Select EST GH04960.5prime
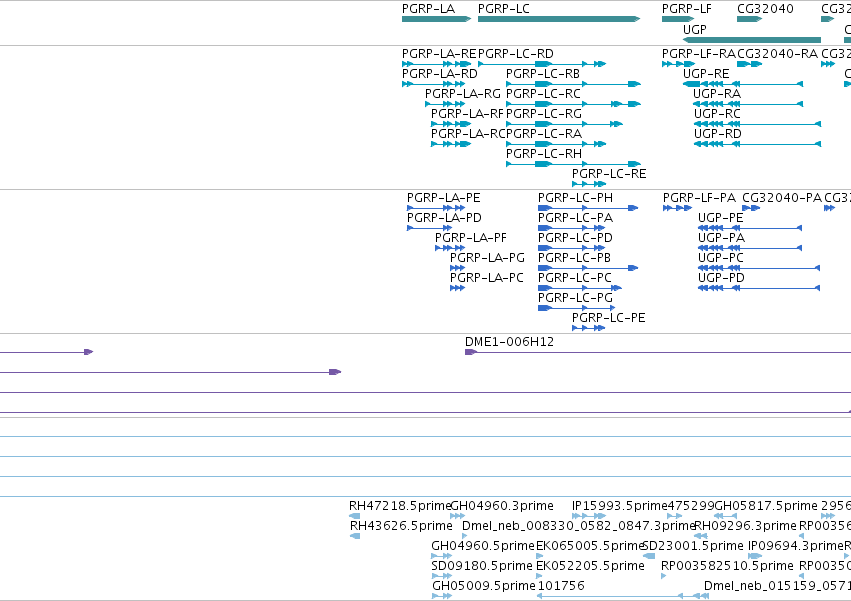Image resolution: width=851 pixels, height=601 pixels. 483,546
